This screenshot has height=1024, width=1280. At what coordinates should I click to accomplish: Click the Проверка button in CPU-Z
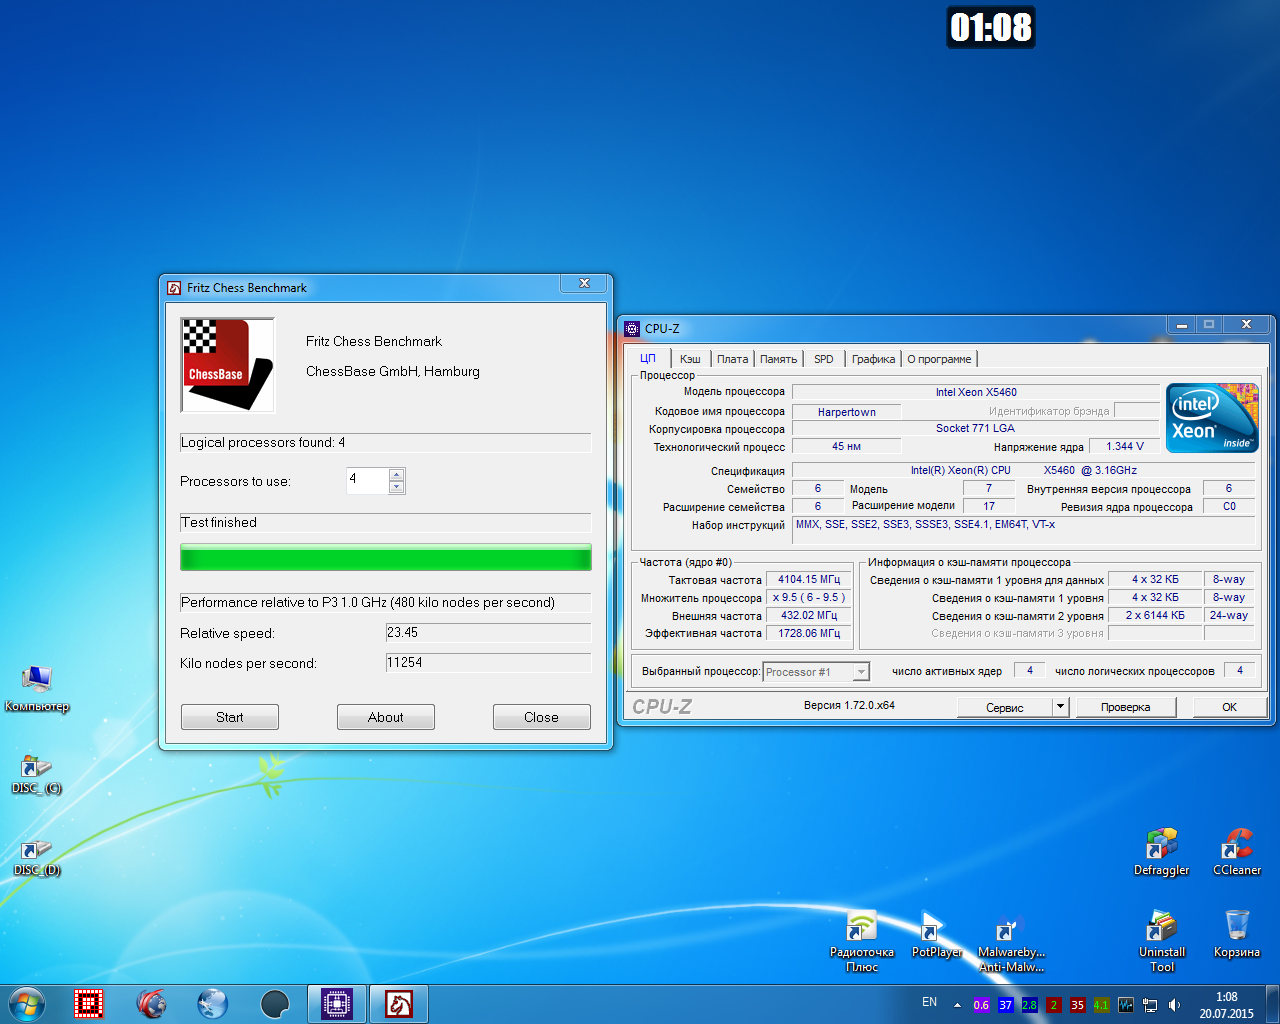click(x=1125, y=707)
